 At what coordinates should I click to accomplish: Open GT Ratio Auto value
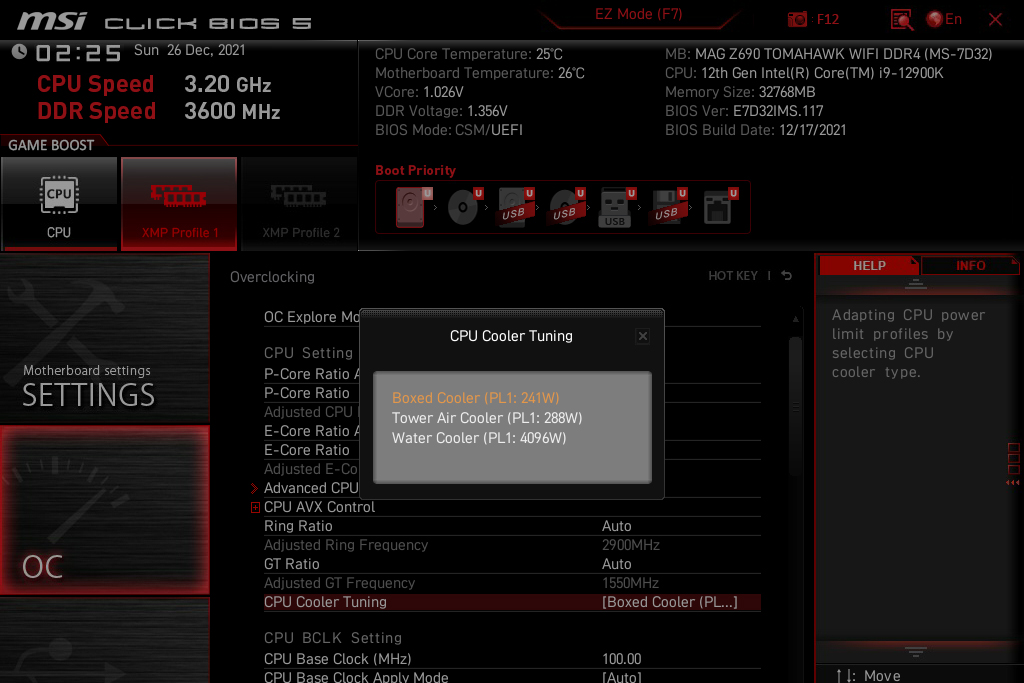pos(616,564)
